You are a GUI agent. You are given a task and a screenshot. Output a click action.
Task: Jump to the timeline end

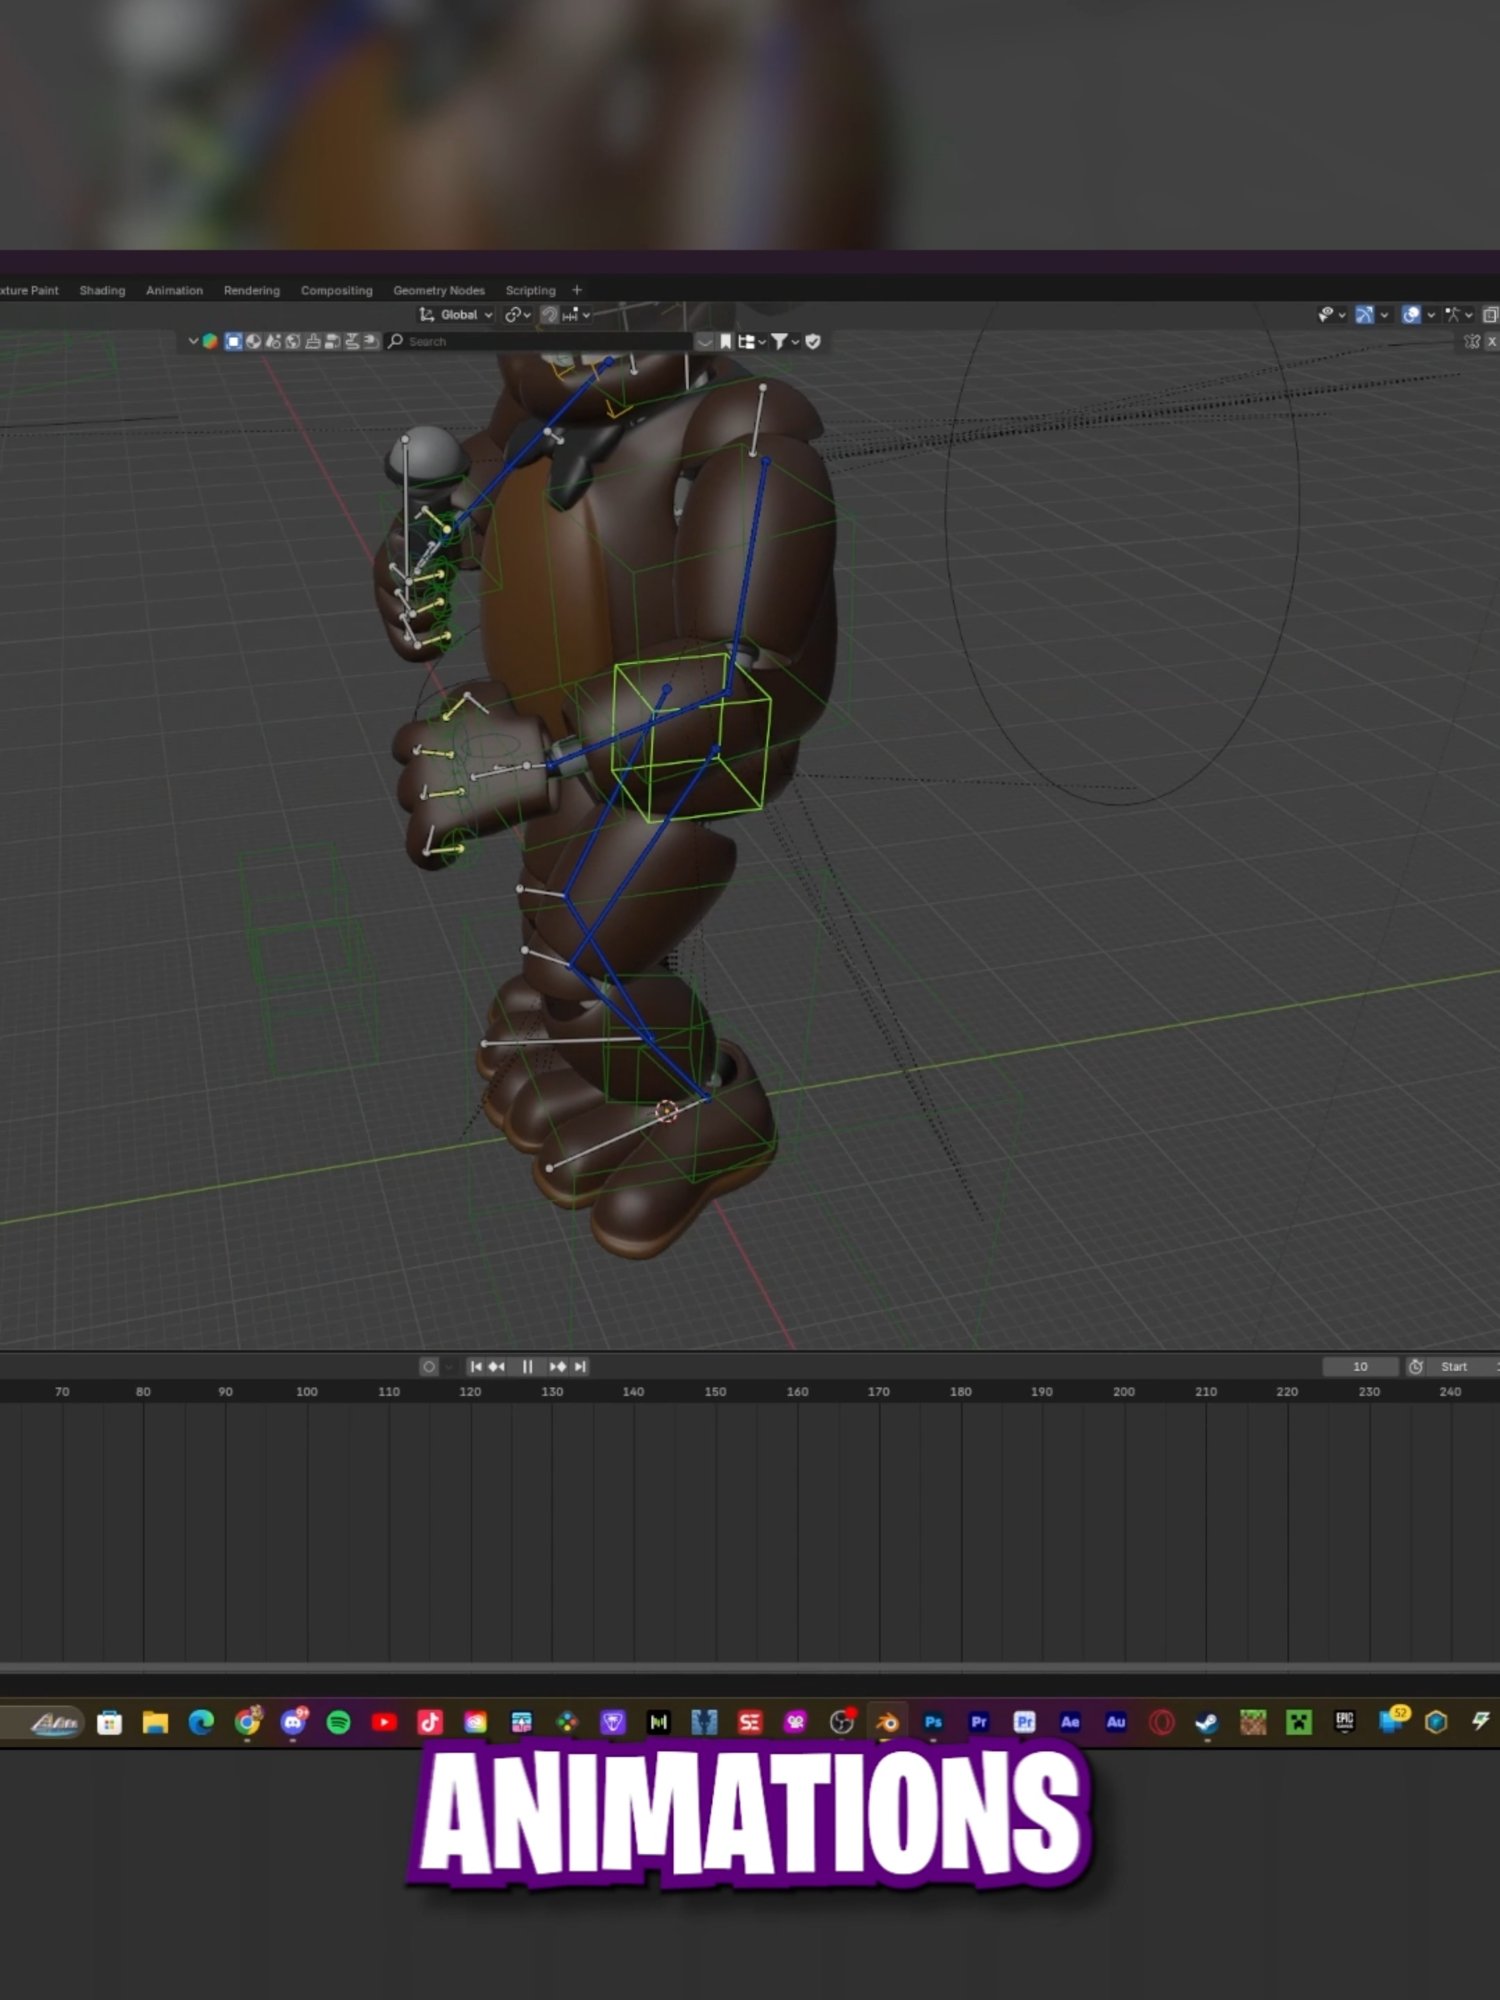coord(580,1366)
